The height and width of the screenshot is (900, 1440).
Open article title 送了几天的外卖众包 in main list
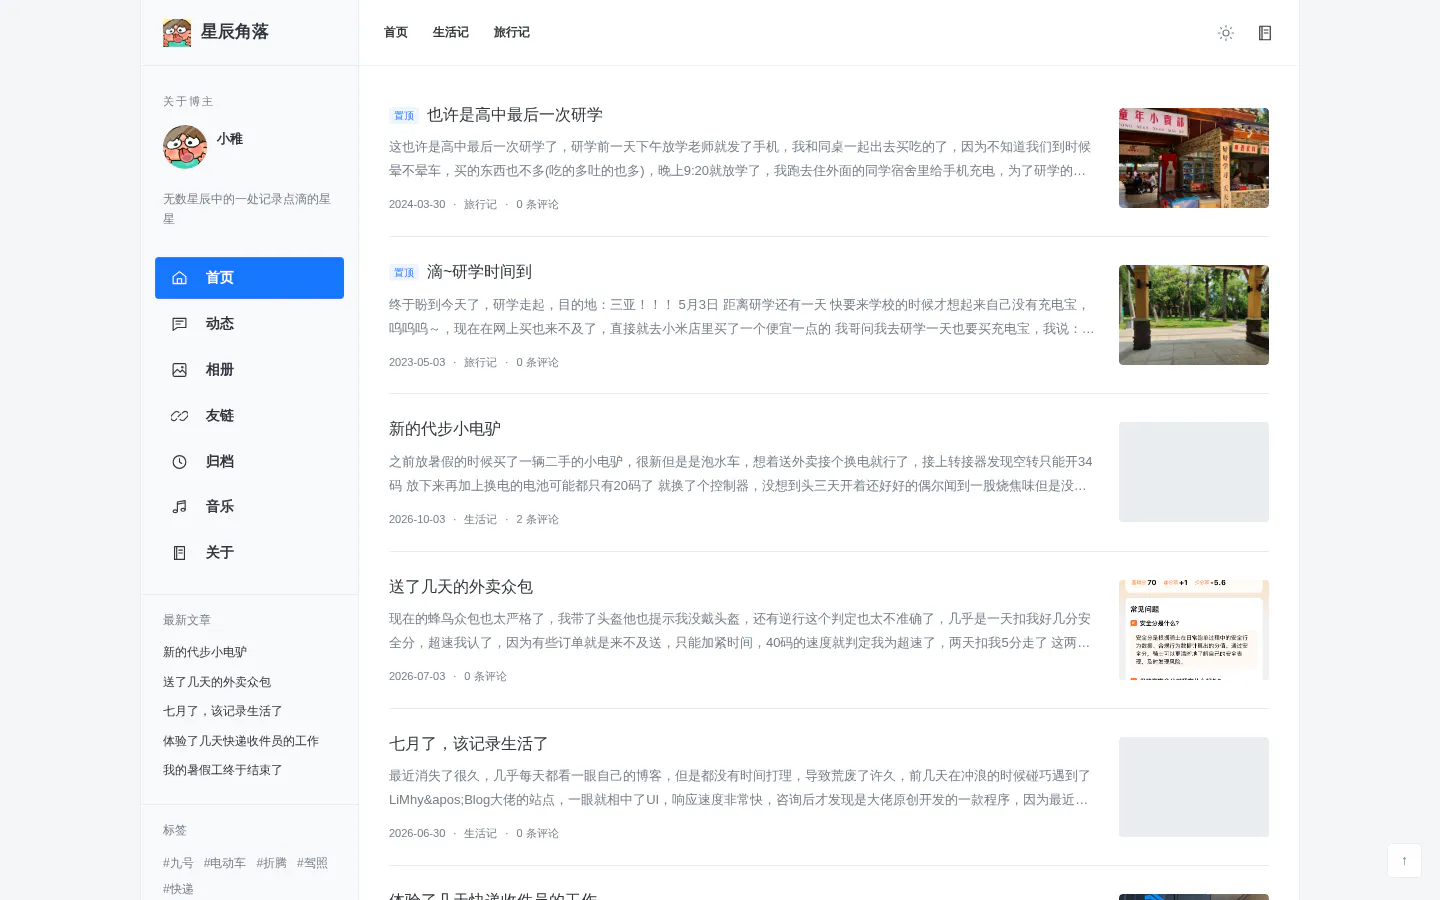coord(461,587)
